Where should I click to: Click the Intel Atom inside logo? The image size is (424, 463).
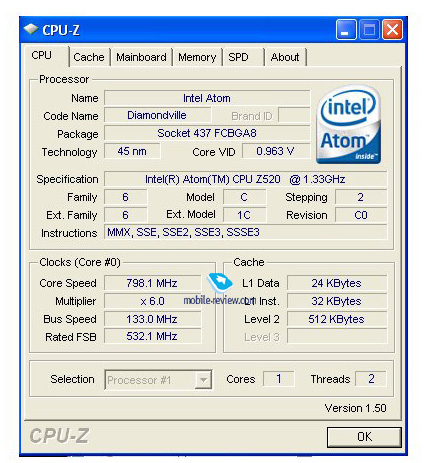[348, 124]
